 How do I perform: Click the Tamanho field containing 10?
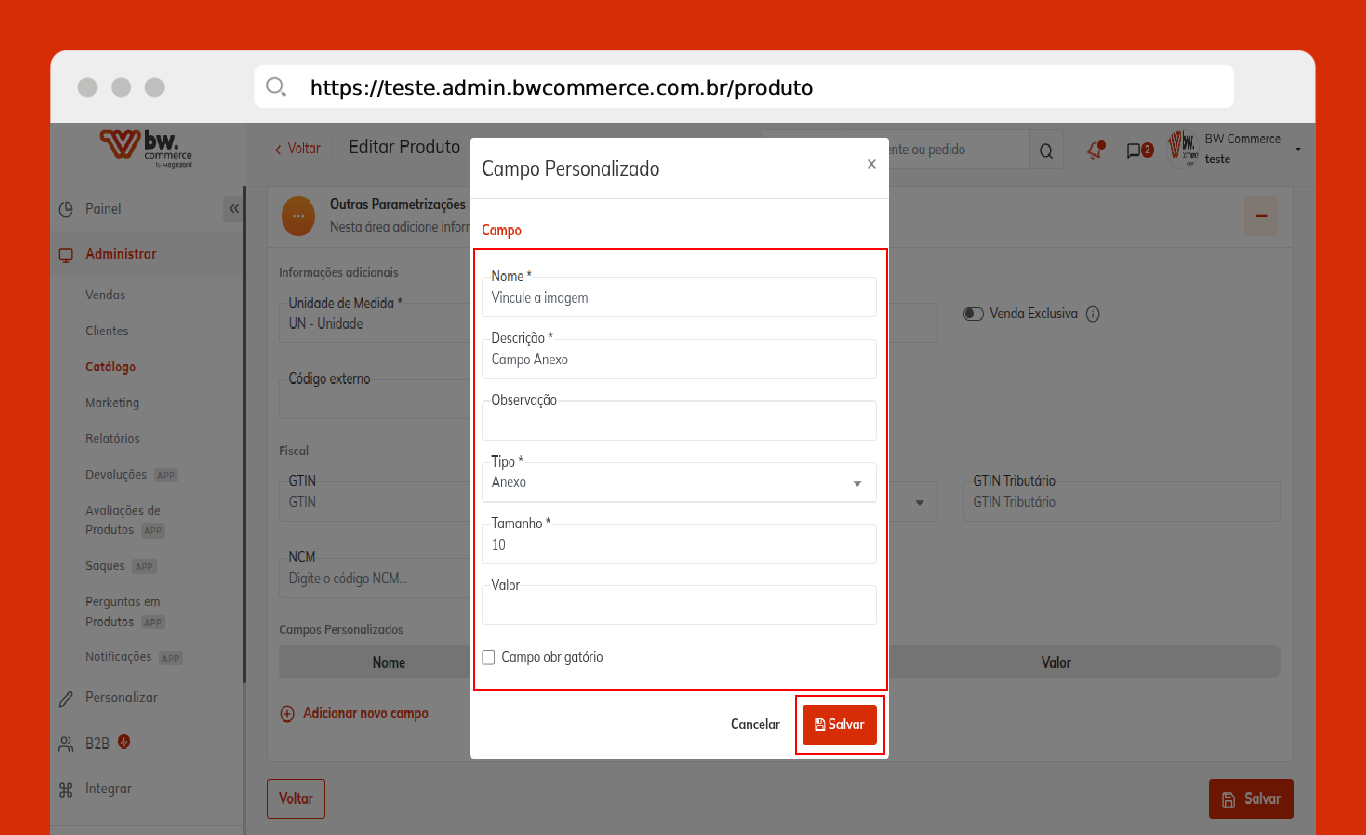(679, 545)
